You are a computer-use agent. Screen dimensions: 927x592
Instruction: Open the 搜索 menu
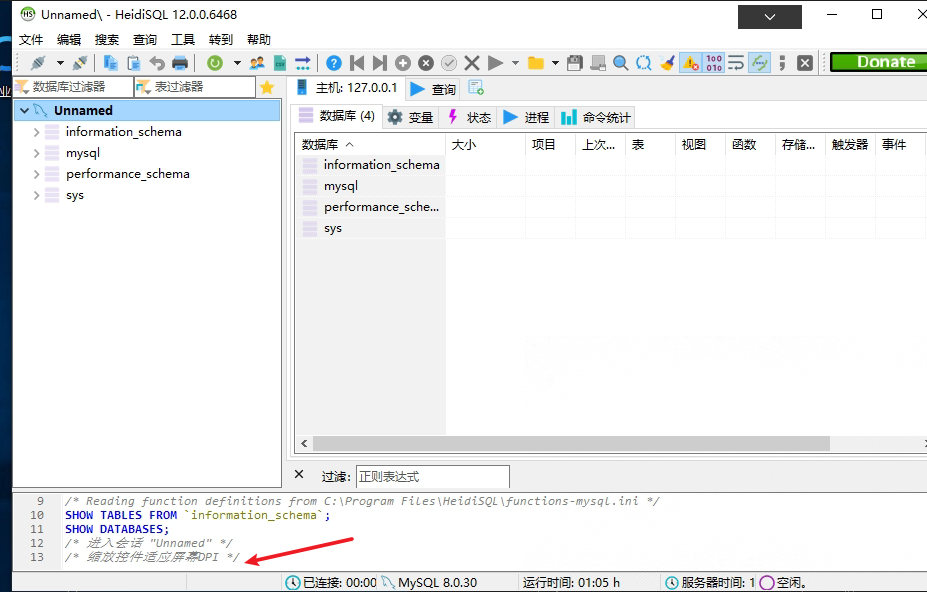107,40
